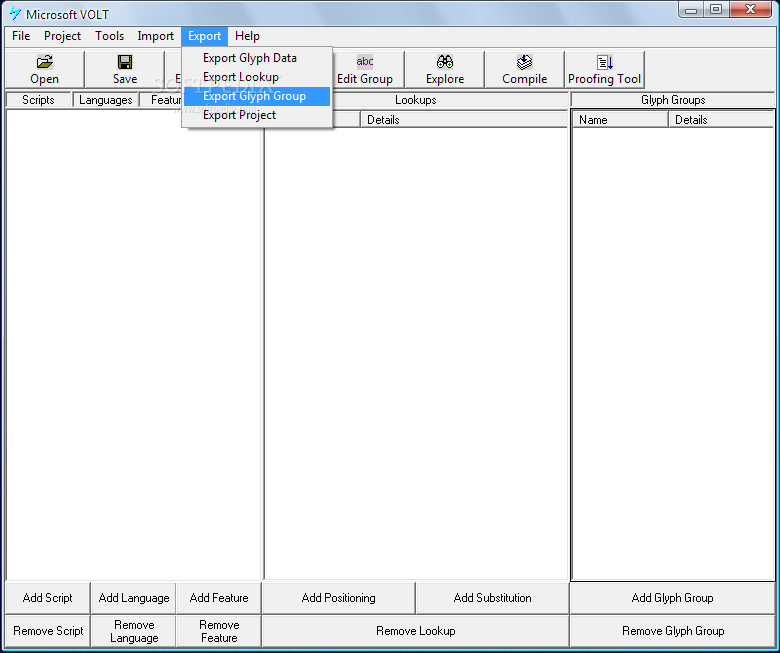This screenshot has width=780, height=653.
Task: Open the Import menu
Action: (x=155, y=36)
